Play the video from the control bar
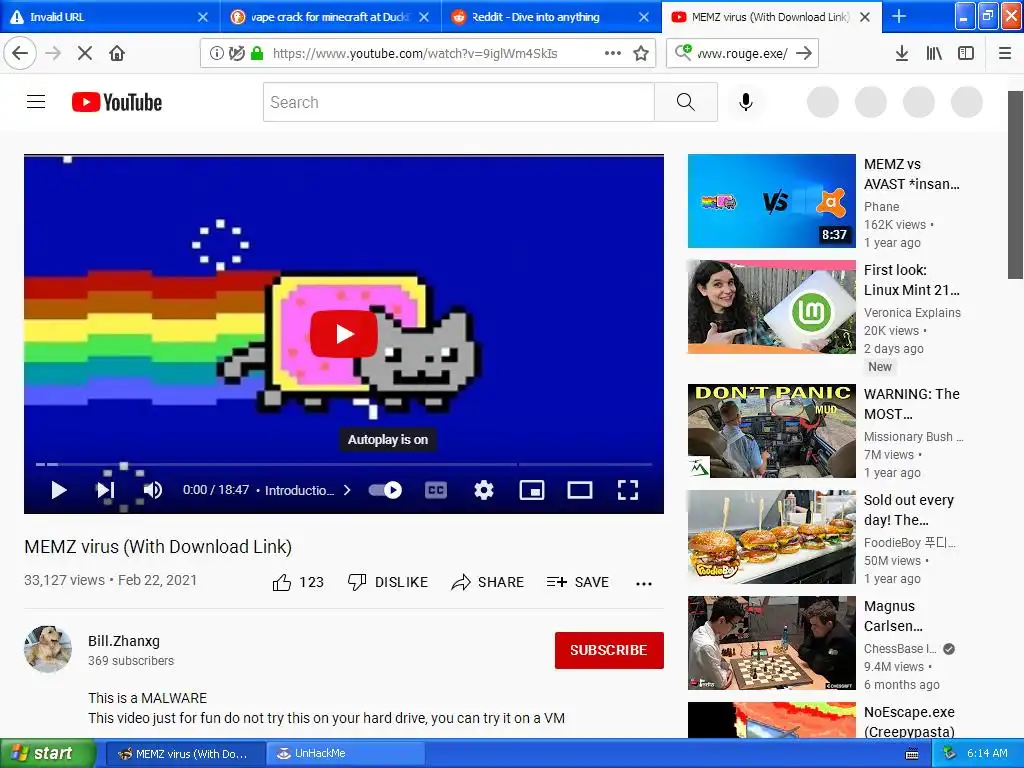 tap(59, 490)
